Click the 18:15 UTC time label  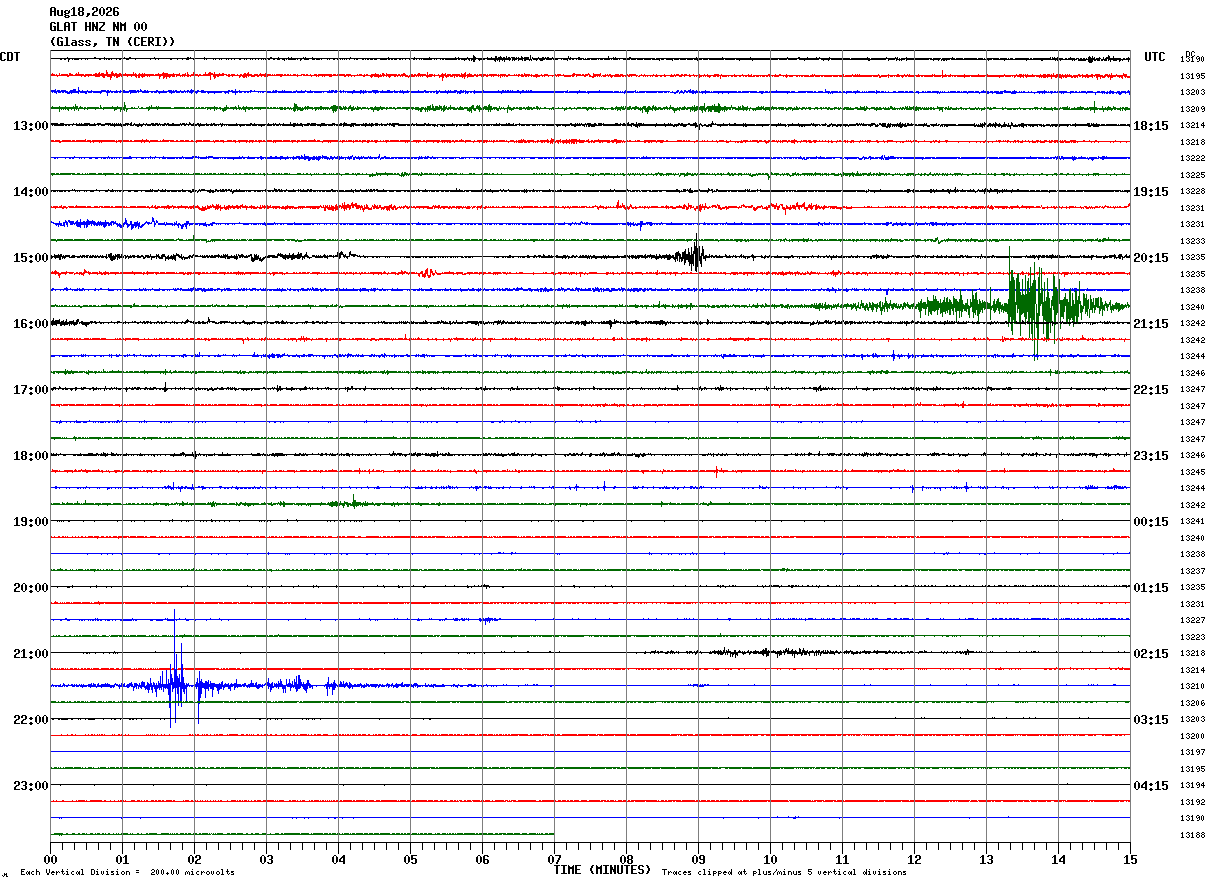click(x=1151, y=125)
